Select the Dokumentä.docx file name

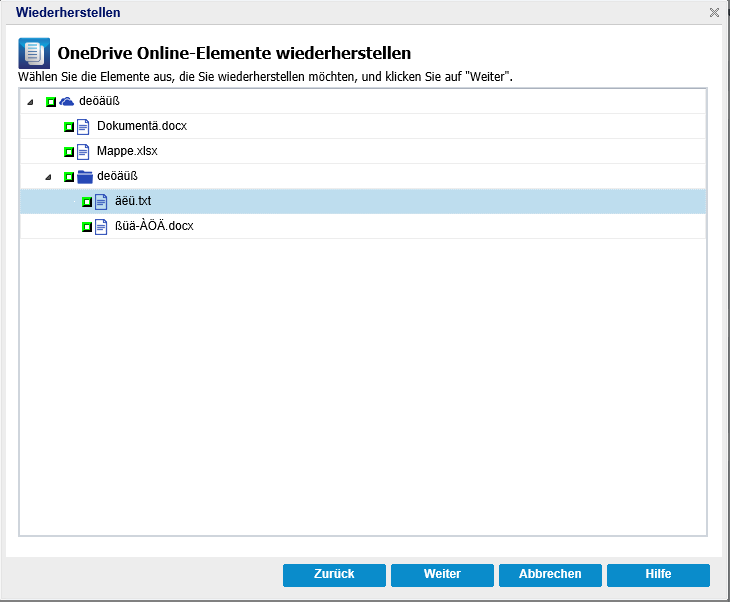(x=142, y=126)
